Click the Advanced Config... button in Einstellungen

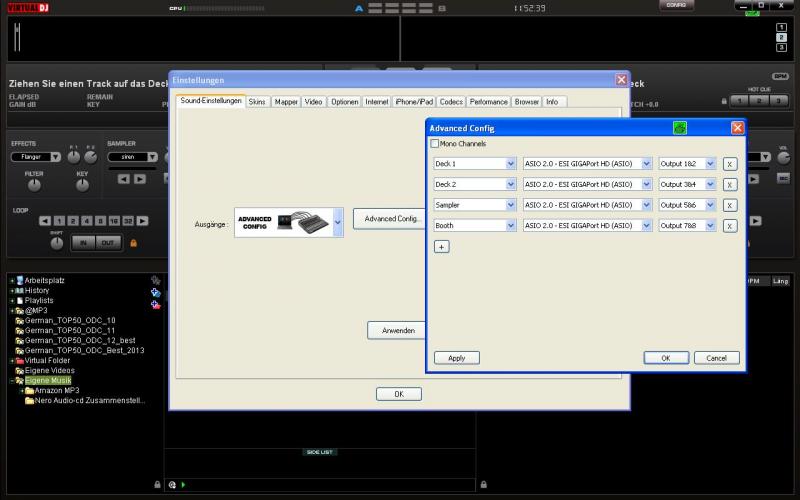tap(390, 219)
